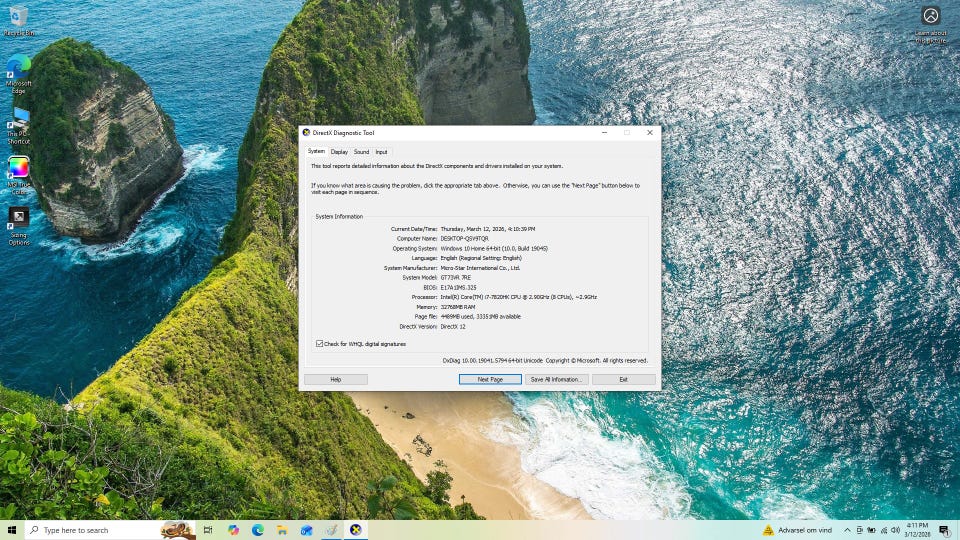Click the taskbar clock and date
Screen dimensions: 960x540
coord(917,530)
